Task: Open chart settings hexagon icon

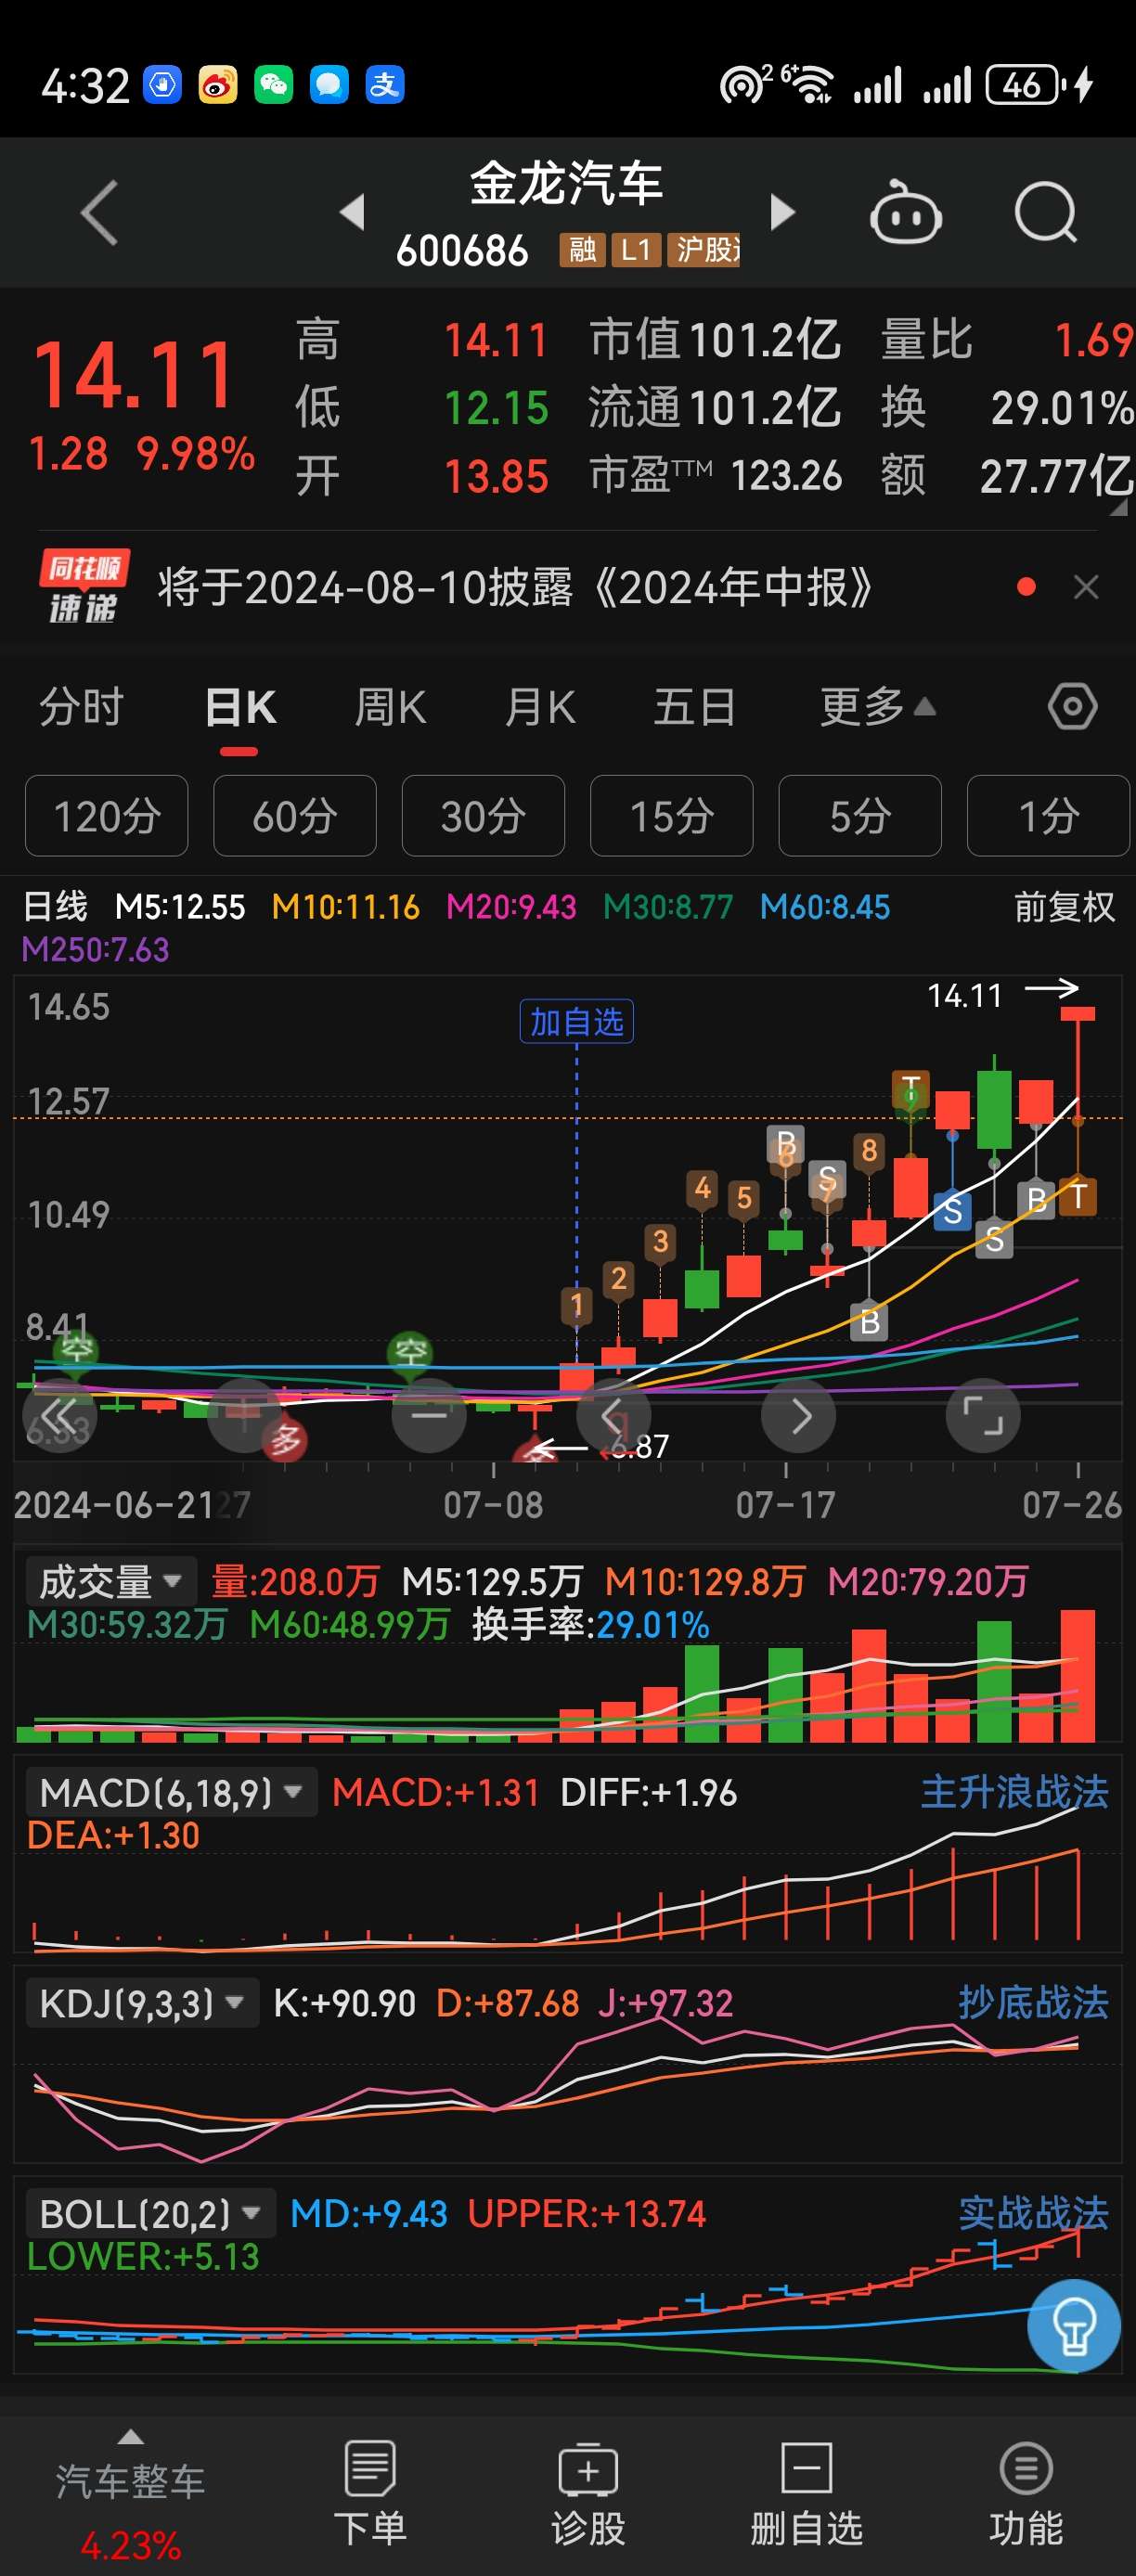Action: (x=1072, y=707)
